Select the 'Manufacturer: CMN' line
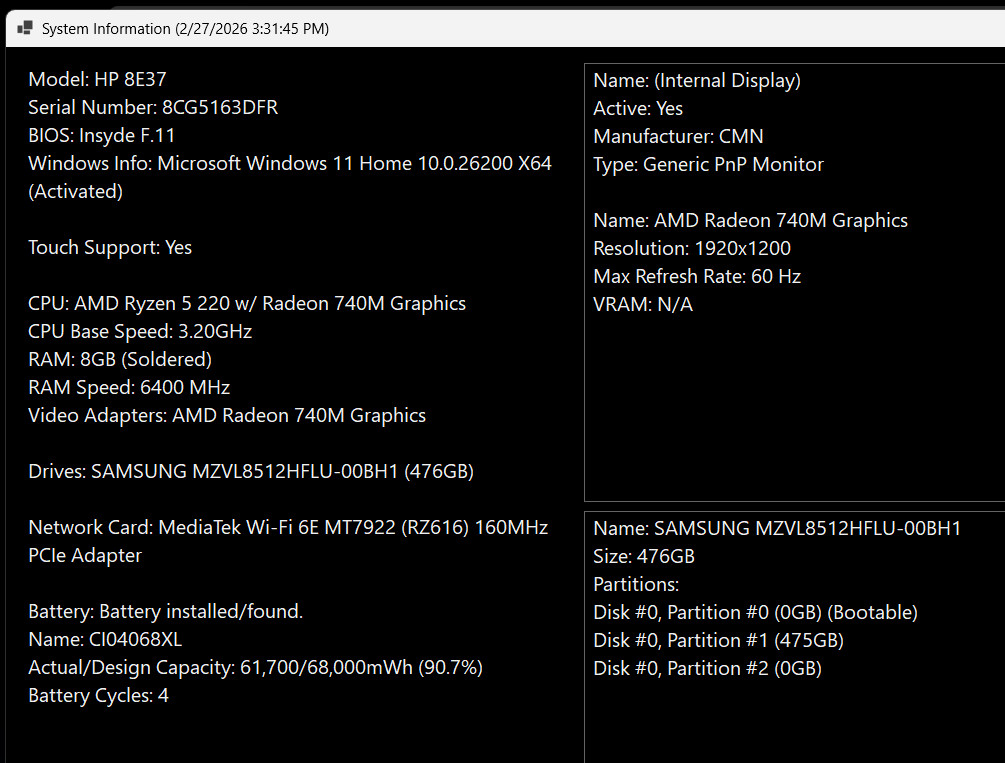The width and height of the screenshot is (1005, 763). [x=678, y=137]
